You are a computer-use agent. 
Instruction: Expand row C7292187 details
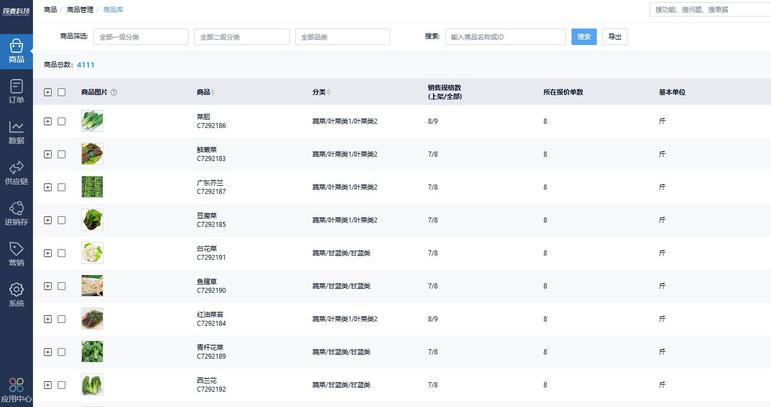(x=48, y=187)
